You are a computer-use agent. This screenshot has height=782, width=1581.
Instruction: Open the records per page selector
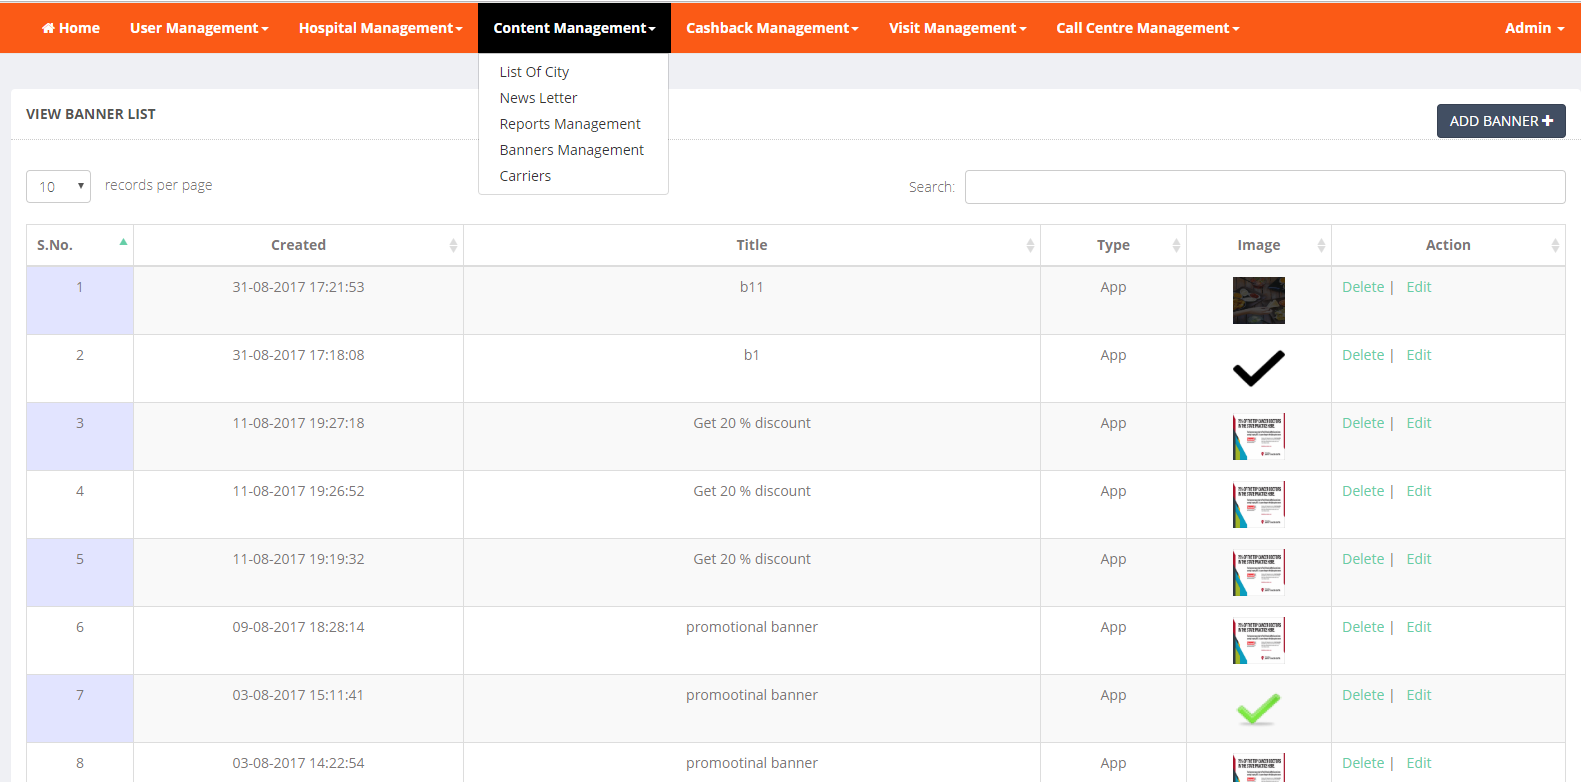point(58,186)
